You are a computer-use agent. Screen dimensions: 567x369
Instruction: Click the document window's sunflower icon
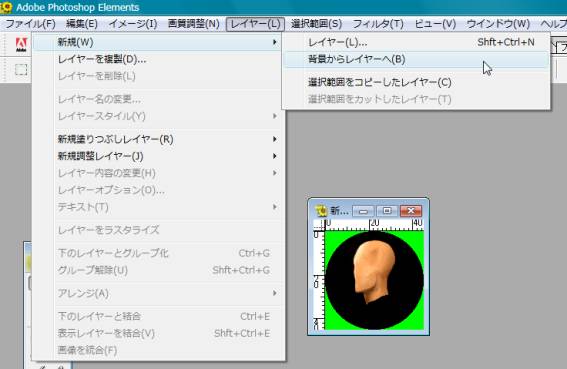(x=320, y=211)
